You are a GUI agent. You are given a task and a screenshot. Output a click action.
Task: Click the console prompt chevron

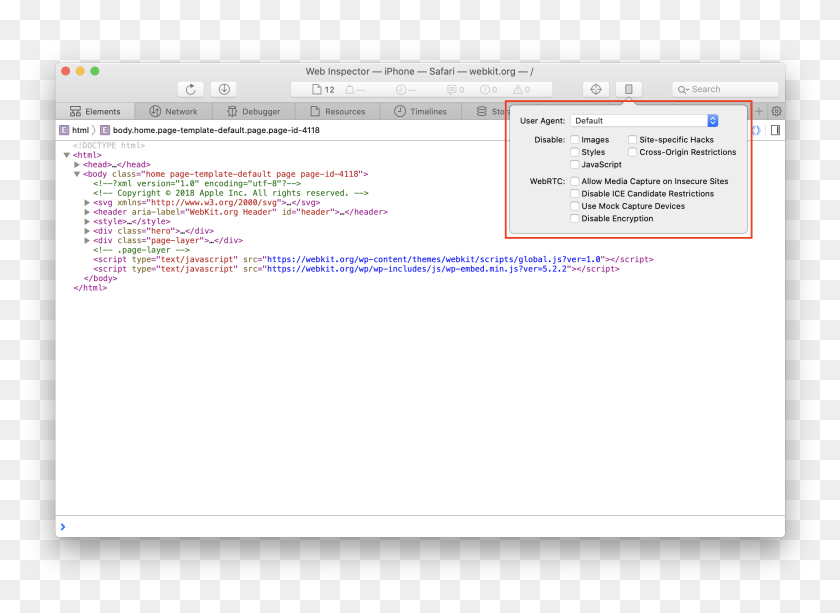pos(63,527)
